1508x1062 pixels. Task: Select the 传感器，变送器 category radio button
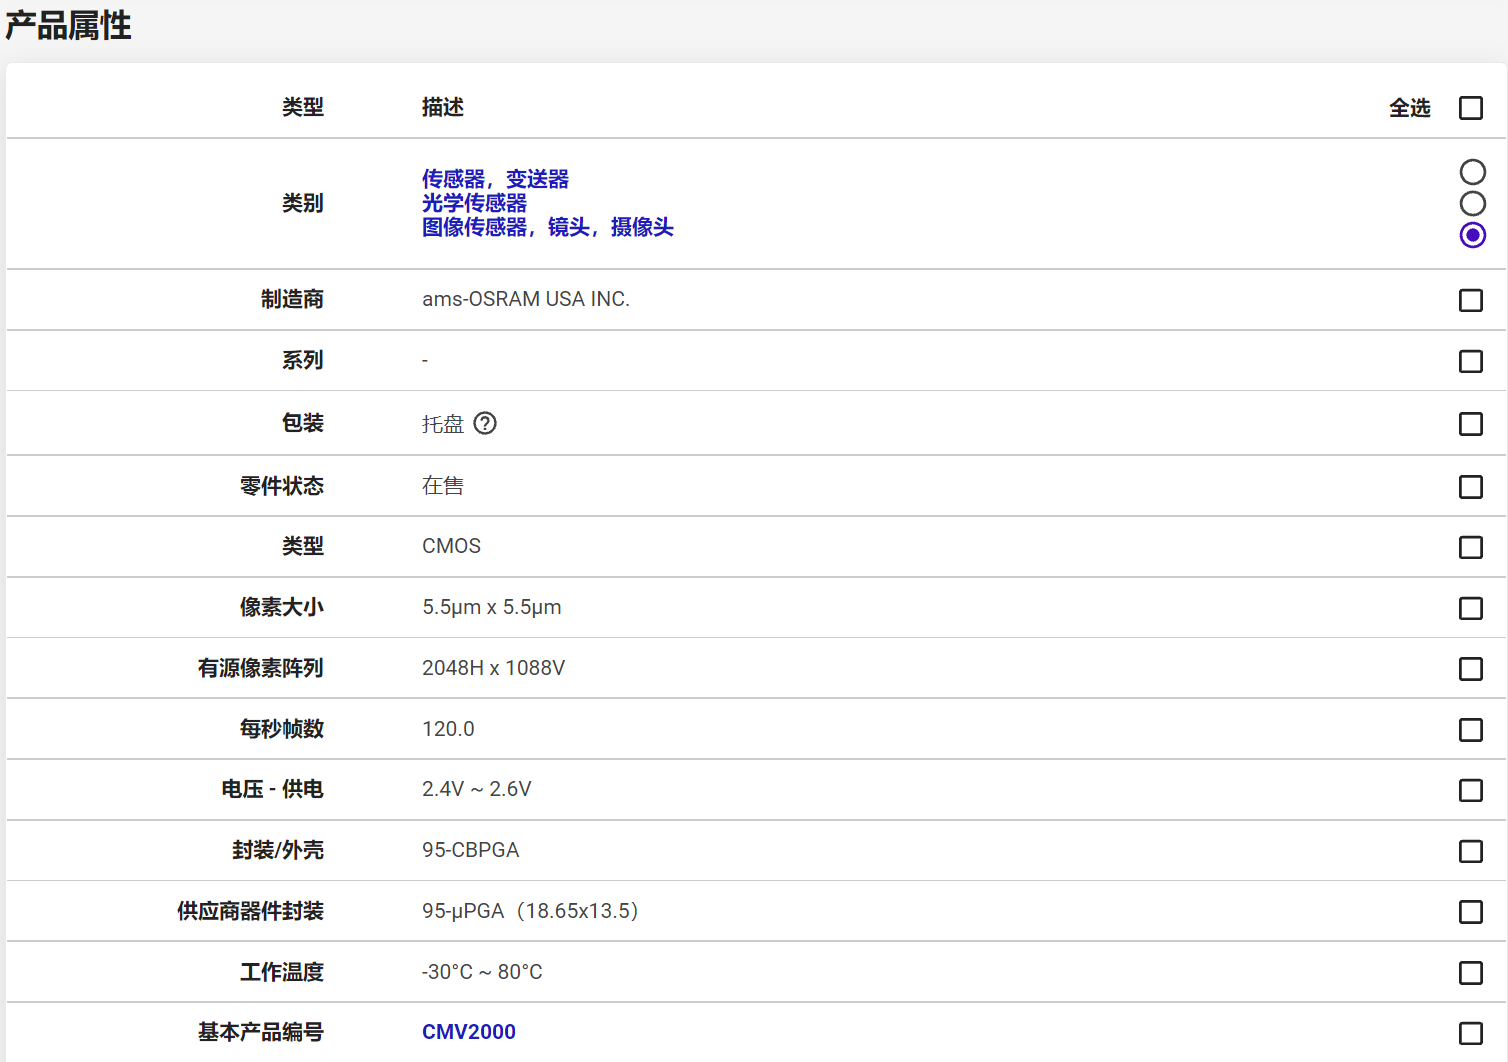(1472, 172)
